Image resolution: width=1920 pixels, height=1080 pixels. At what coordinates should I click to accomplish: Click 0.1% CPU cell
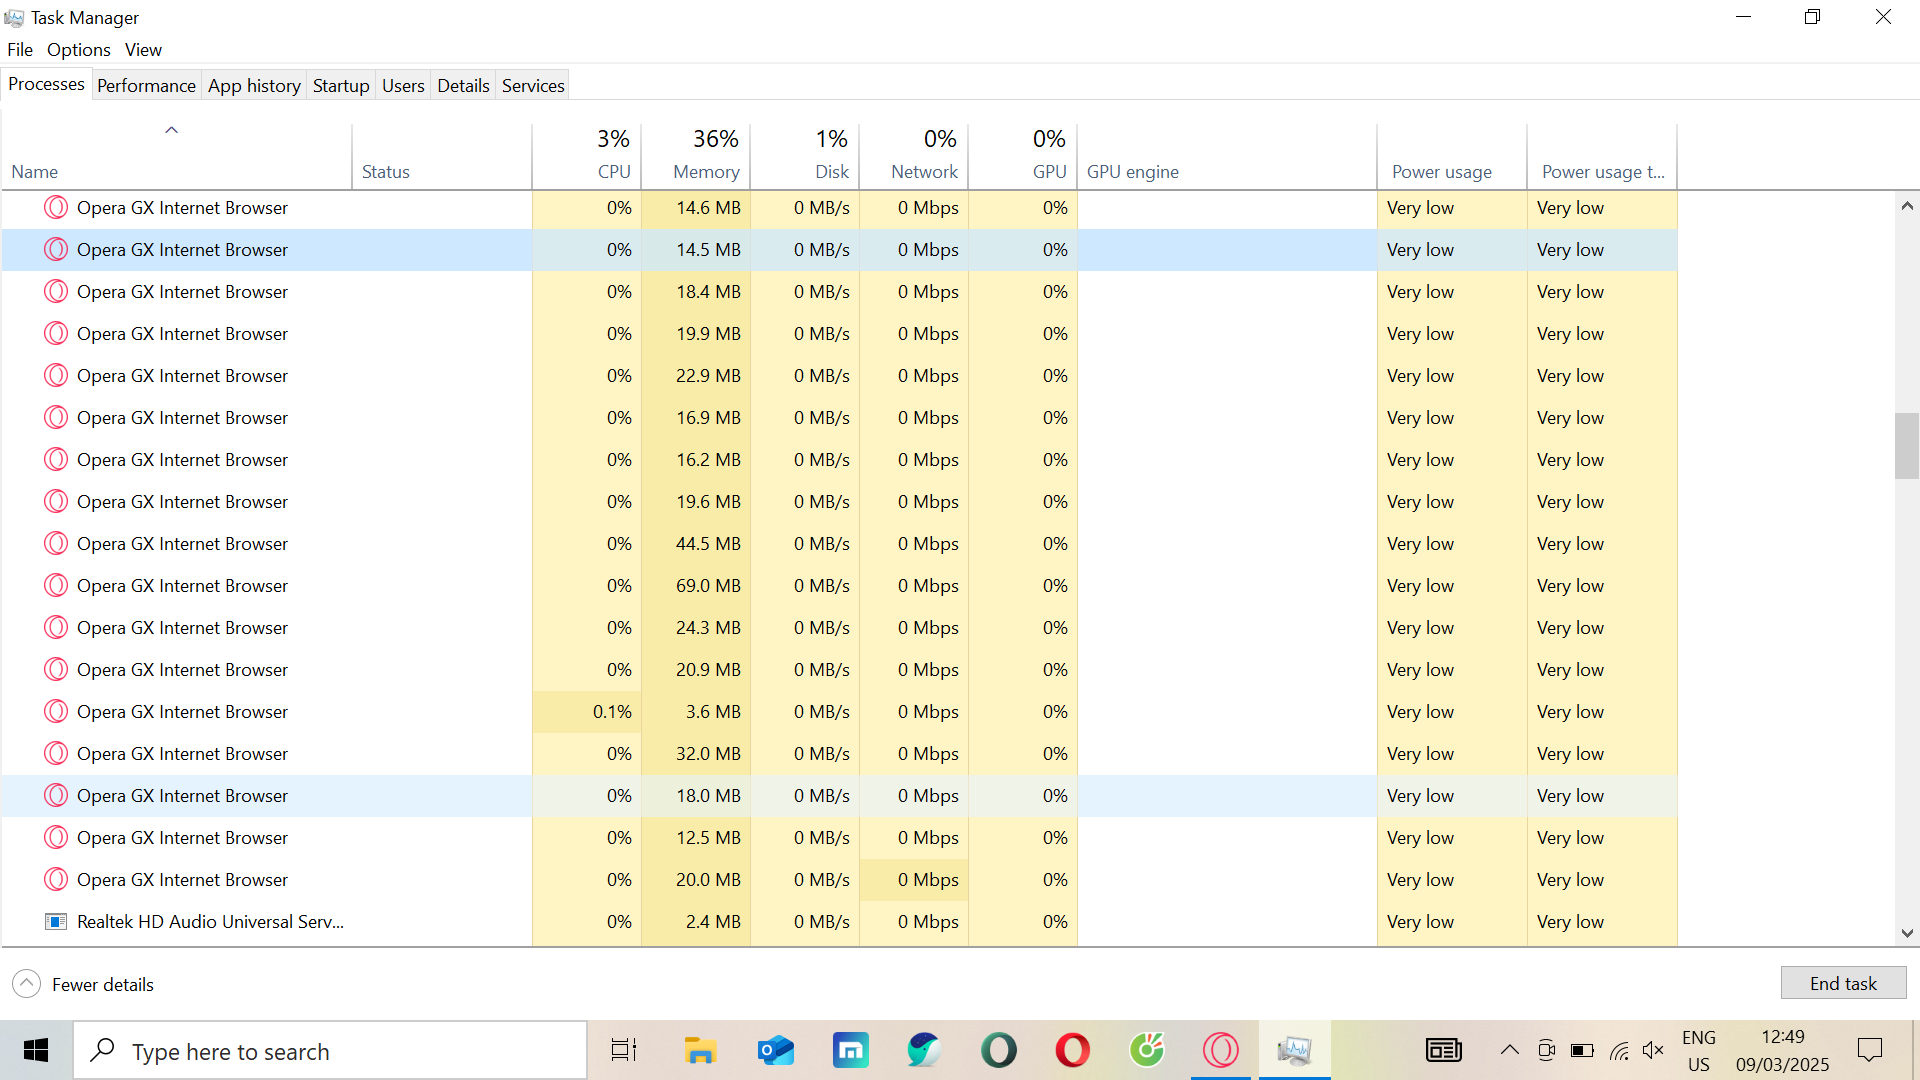pos(587,712)
